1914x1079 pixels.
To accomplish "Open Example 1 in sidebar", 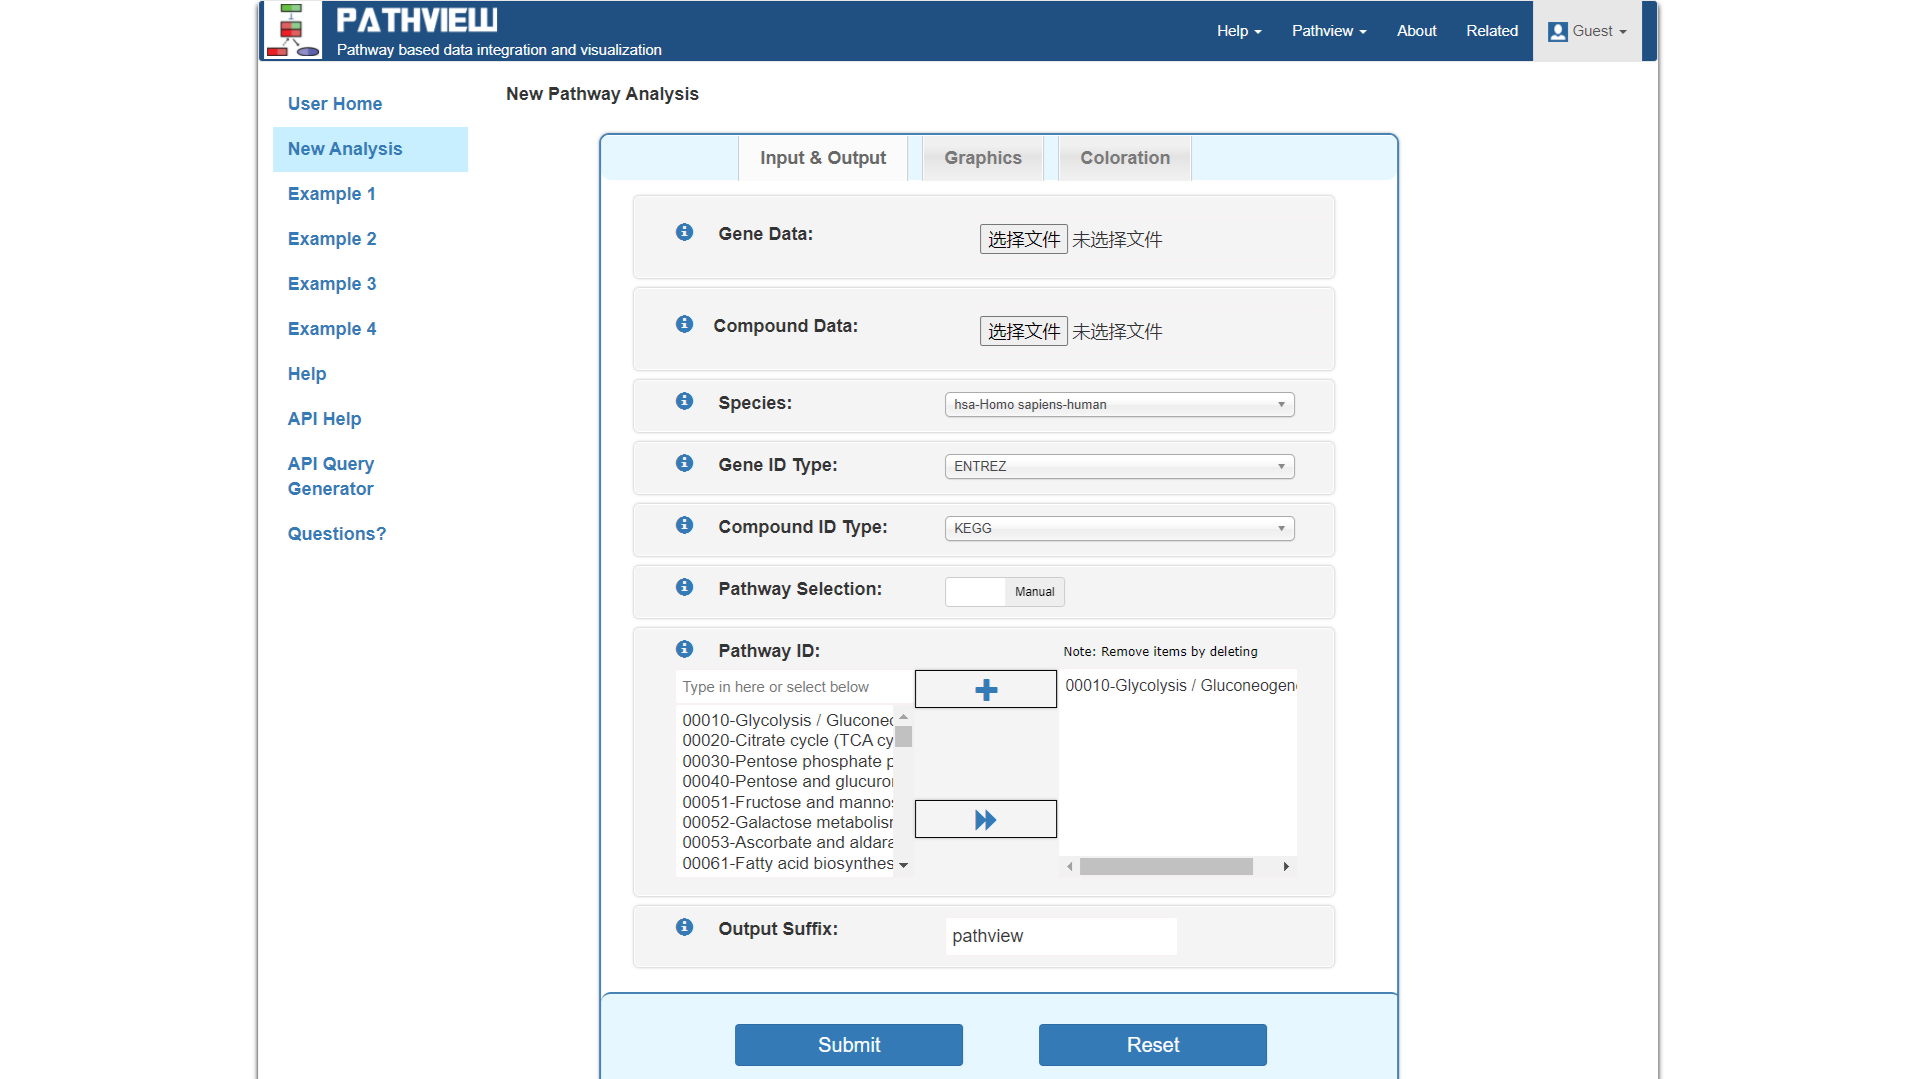I will coord(332,194).
